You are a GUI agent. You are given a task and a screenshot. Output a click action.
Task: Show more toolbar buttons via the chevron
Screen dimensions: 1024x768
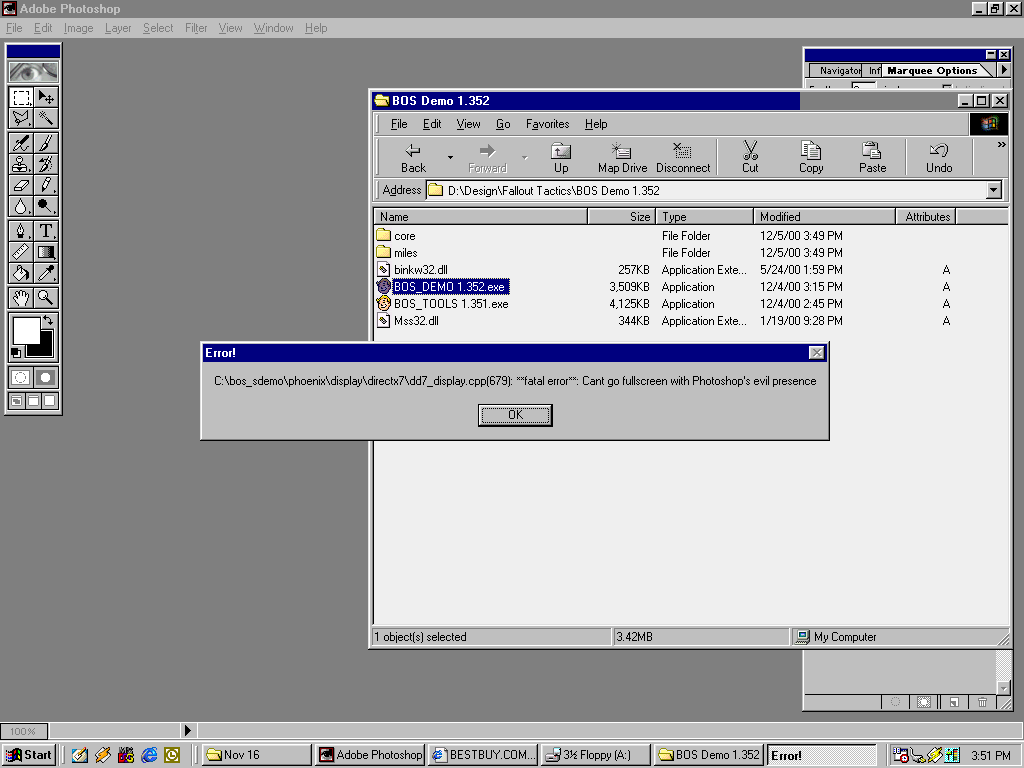(1001, 145)
